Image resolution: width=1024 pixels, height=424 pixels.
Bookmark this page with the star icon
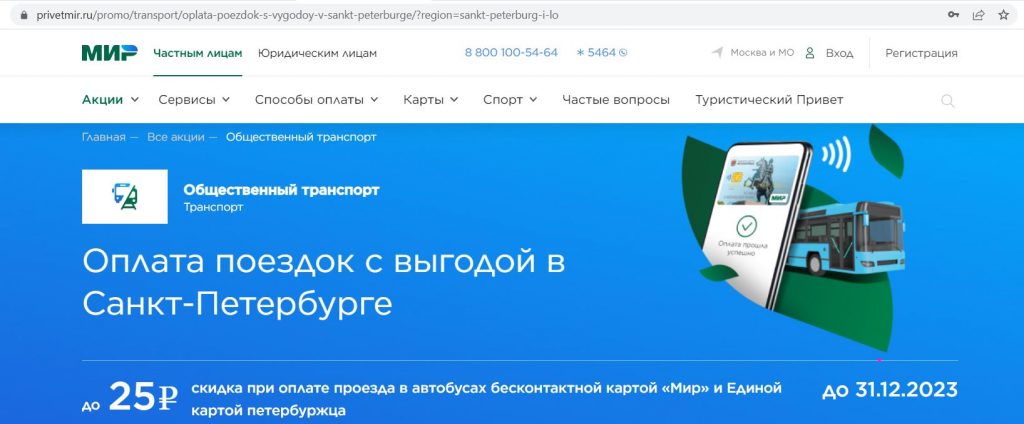(x=1004, y=14)
